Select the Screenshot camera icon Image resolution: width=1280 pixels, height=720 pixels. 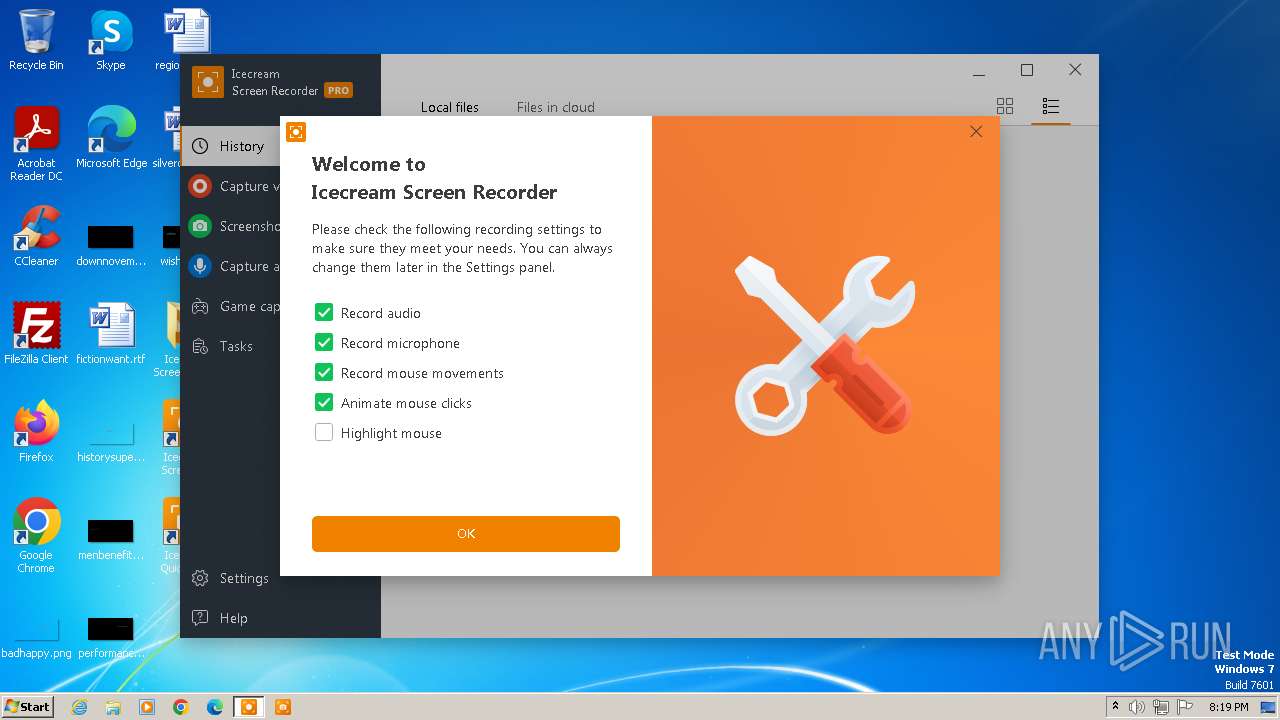coord(200,226)
